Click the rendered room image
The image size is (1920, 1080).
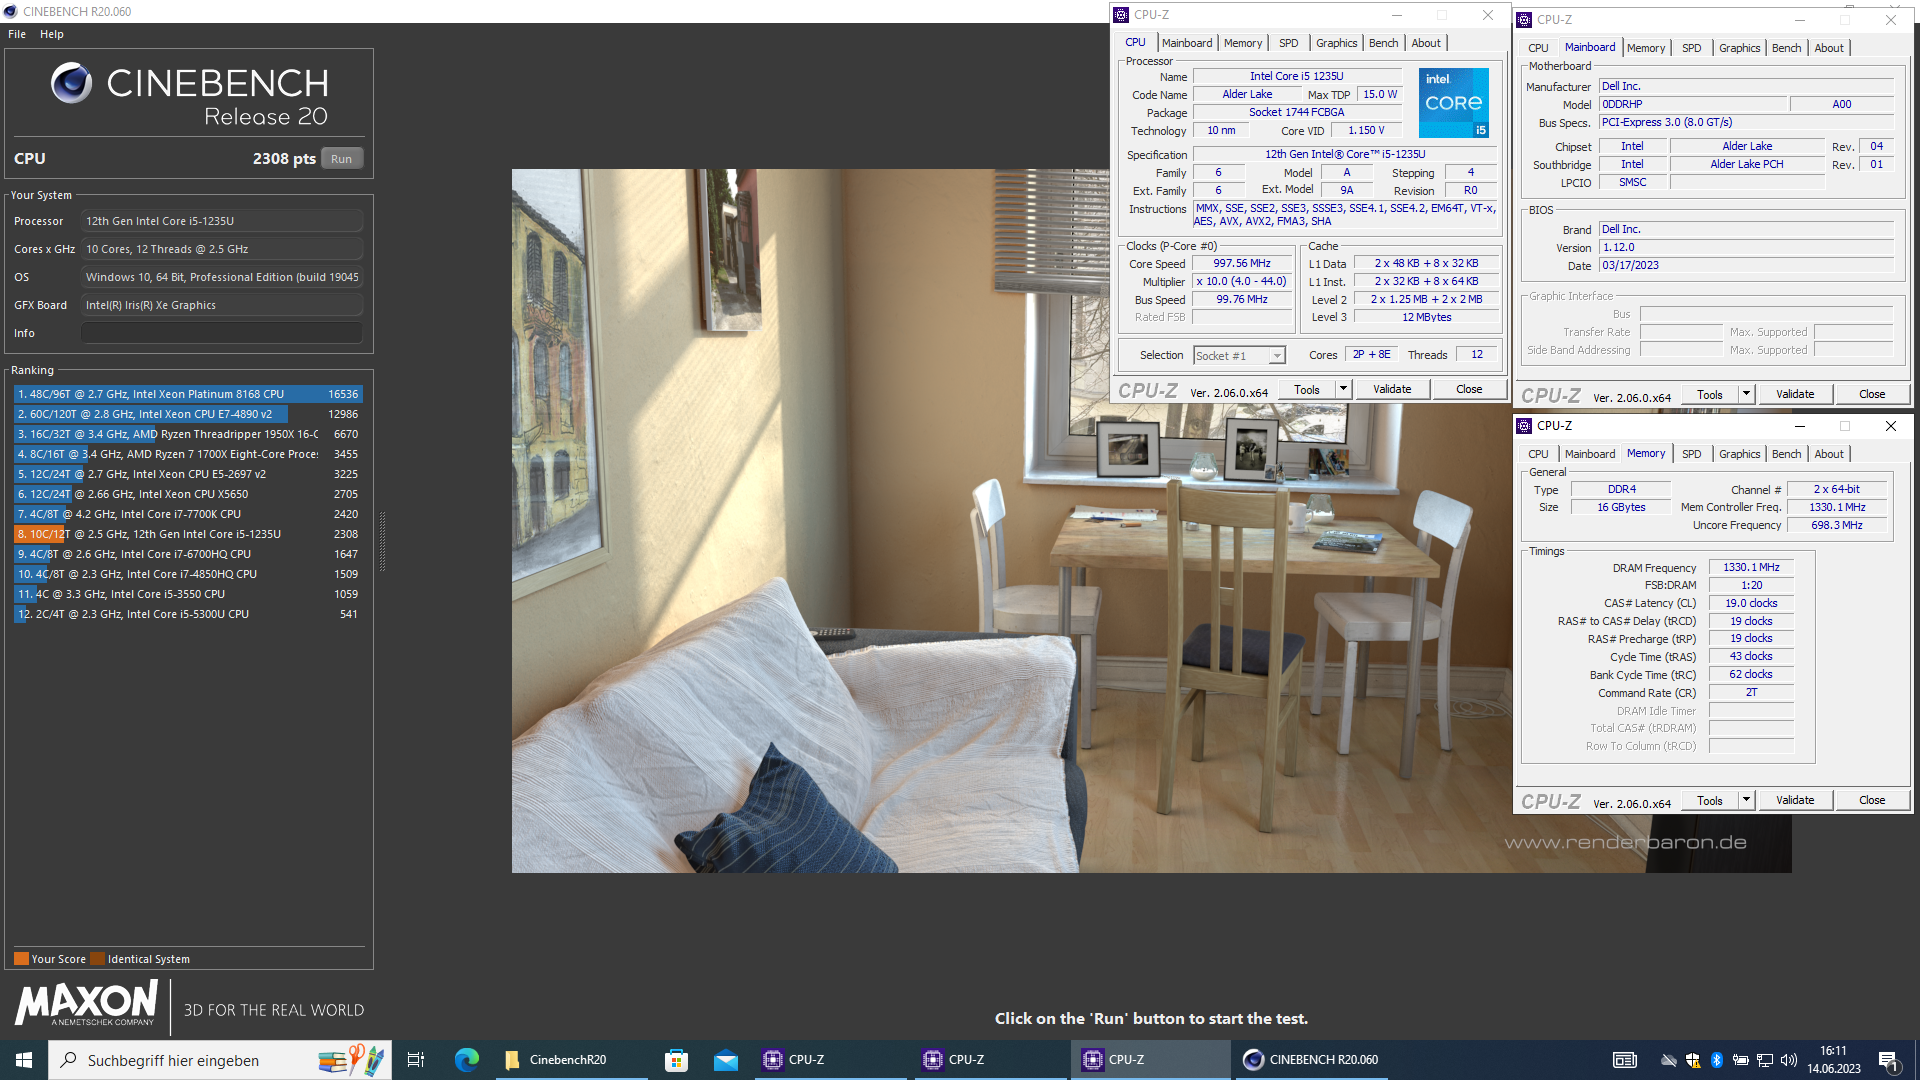point(1151,520)
